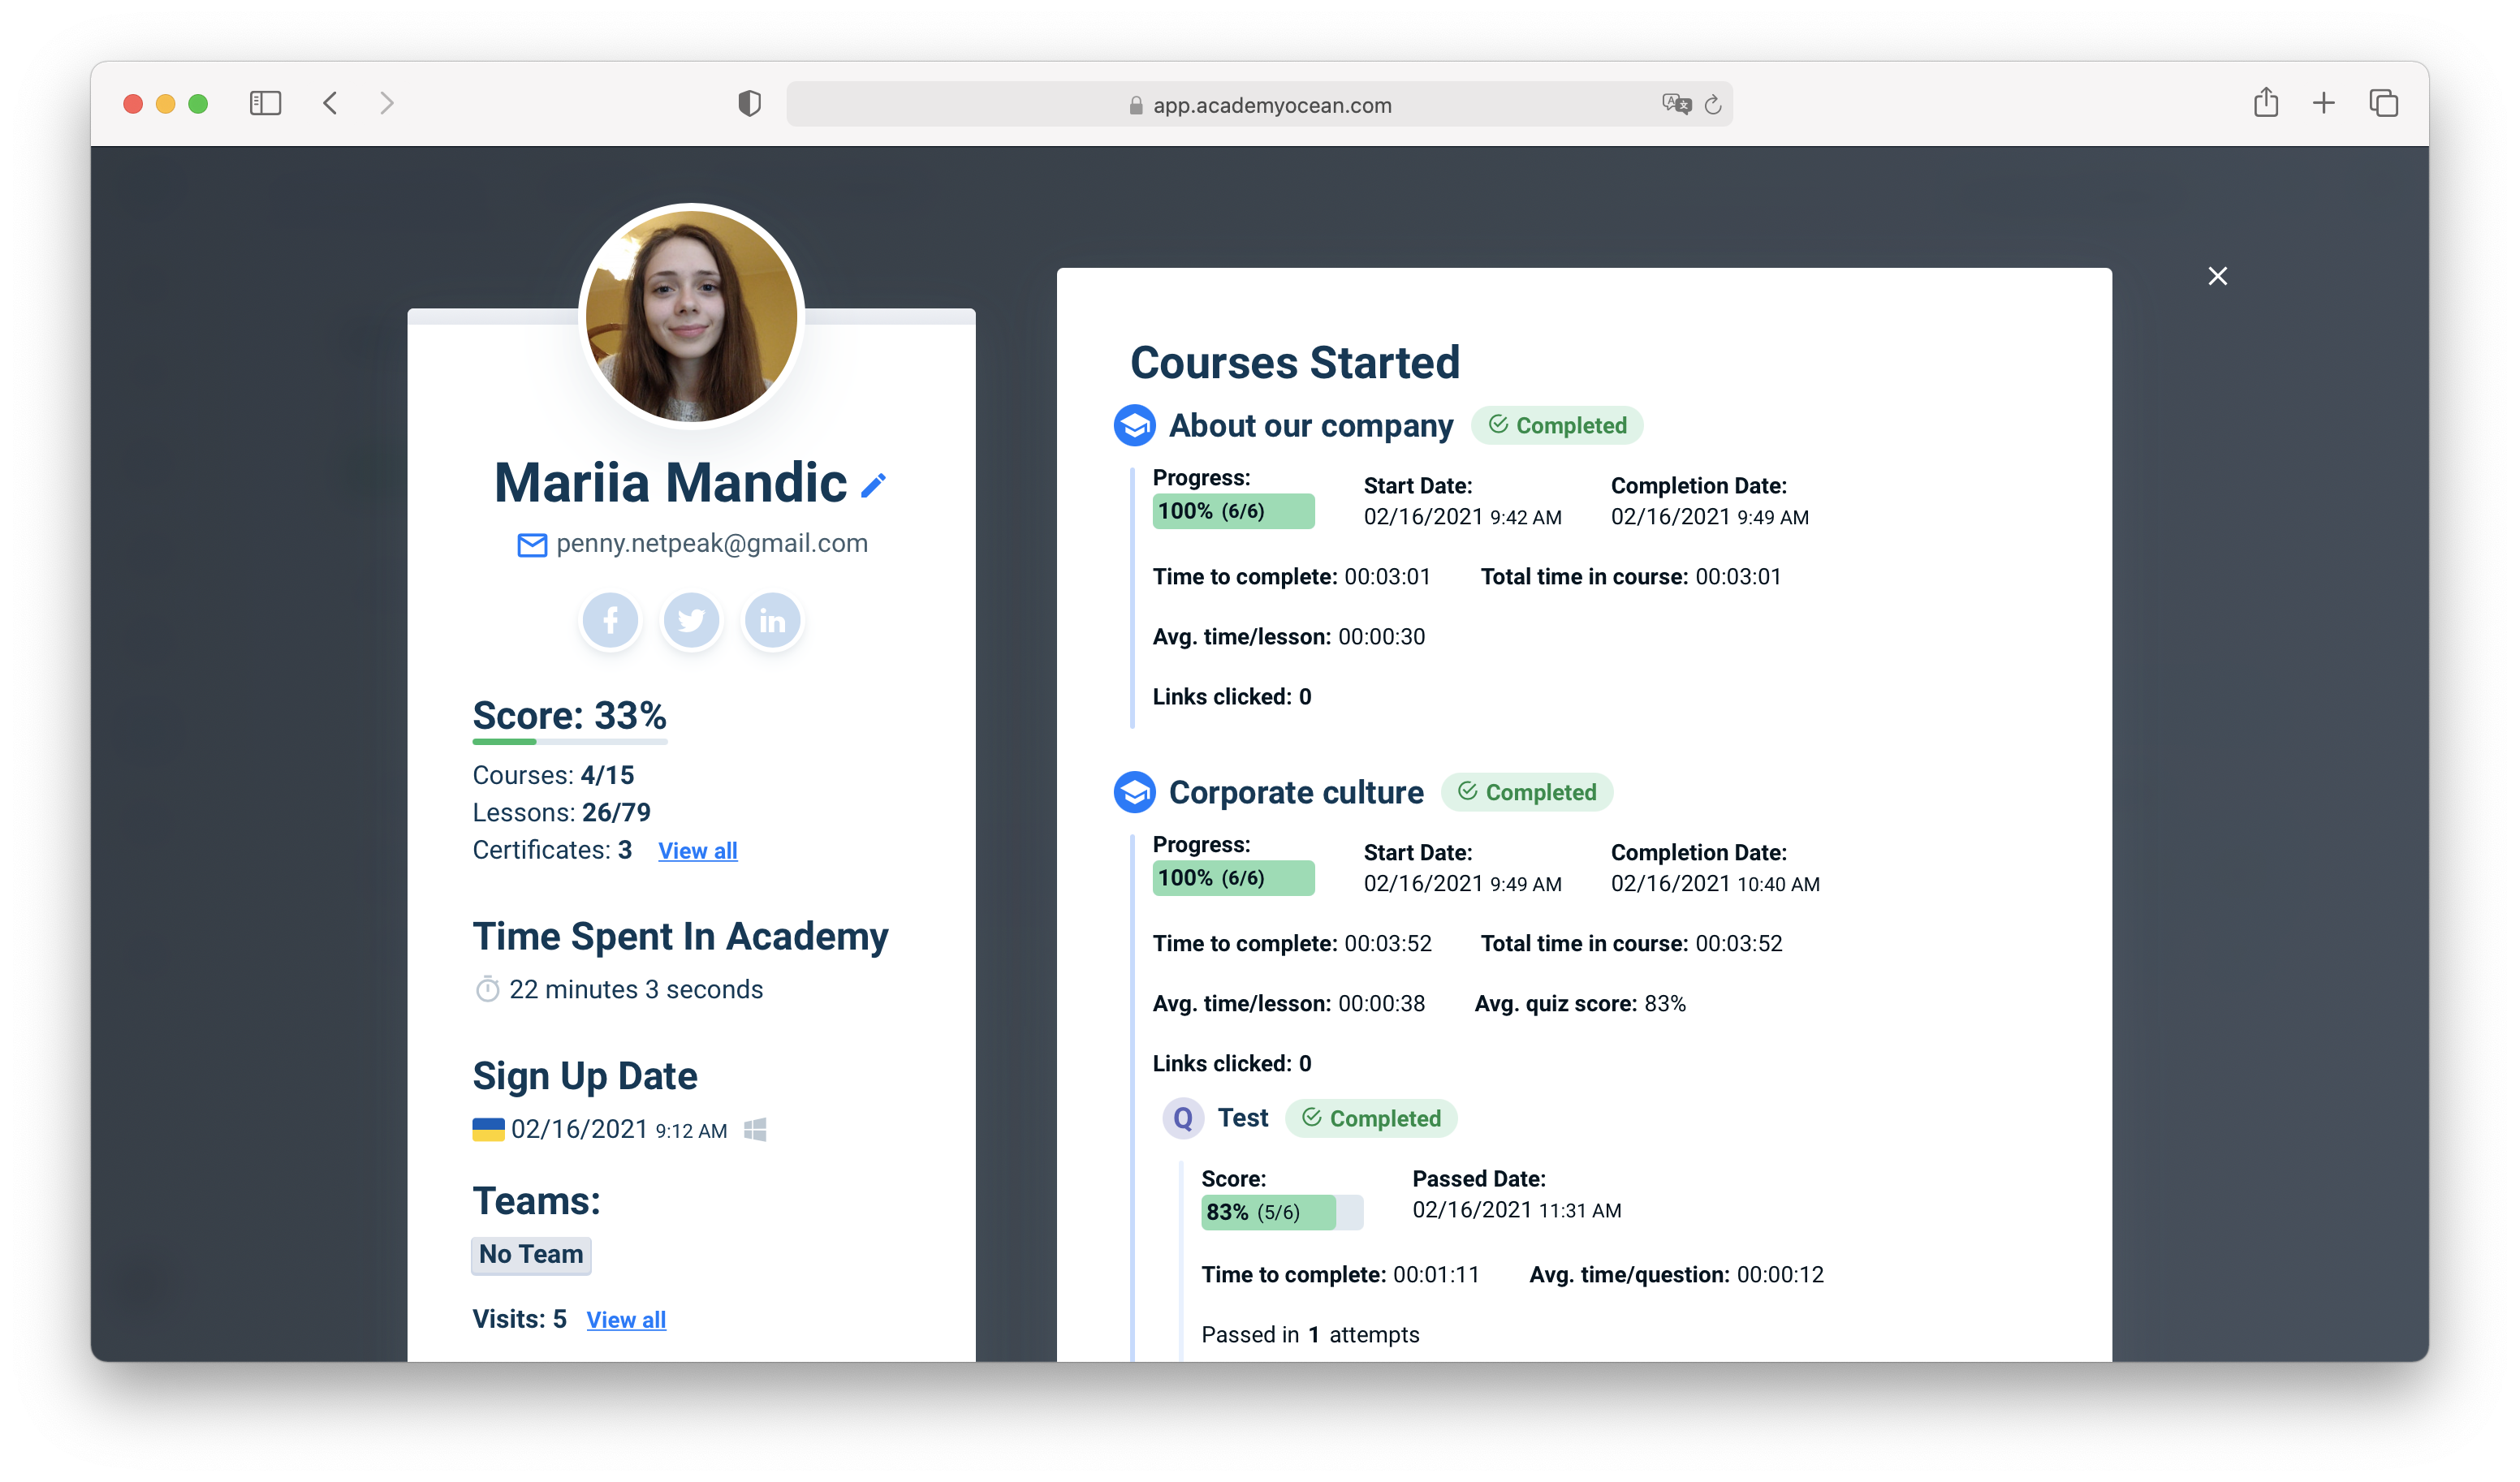Click the lock icon in address bar
2520x1482 pixels.
pos(1136,105)
